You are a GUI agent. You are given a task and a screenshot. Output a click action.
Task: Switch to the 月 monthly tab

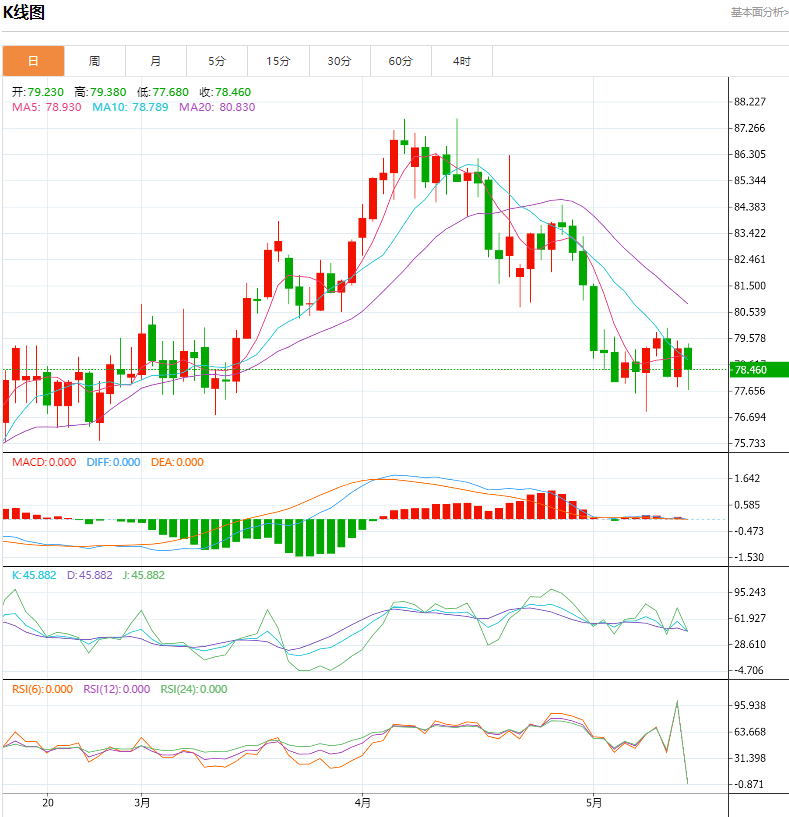pyautogui.click(x=156, y=61)
